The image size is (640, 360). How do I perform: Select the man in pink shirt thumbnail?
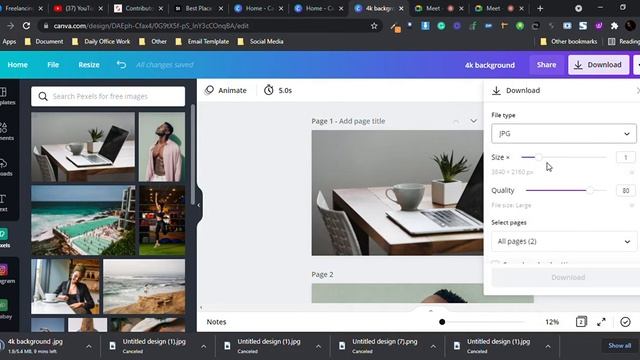pyautogui.click(x=162, y=147)
